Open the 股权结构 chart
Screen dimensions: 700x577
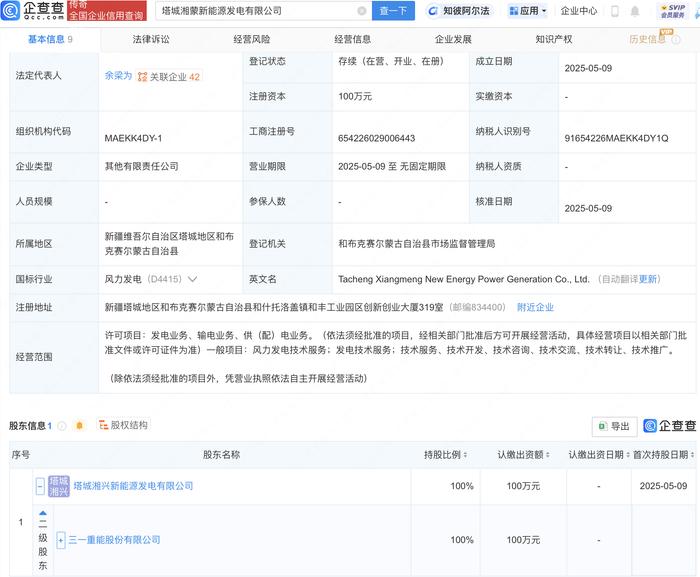tap(124, 425)
